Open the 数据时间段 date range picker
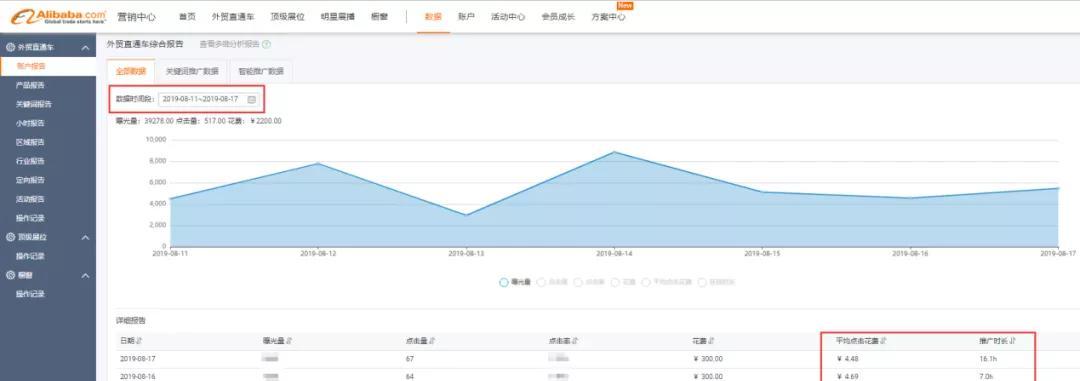Image resolution: width=1080 pixels, height=381 pixels. 208,99
